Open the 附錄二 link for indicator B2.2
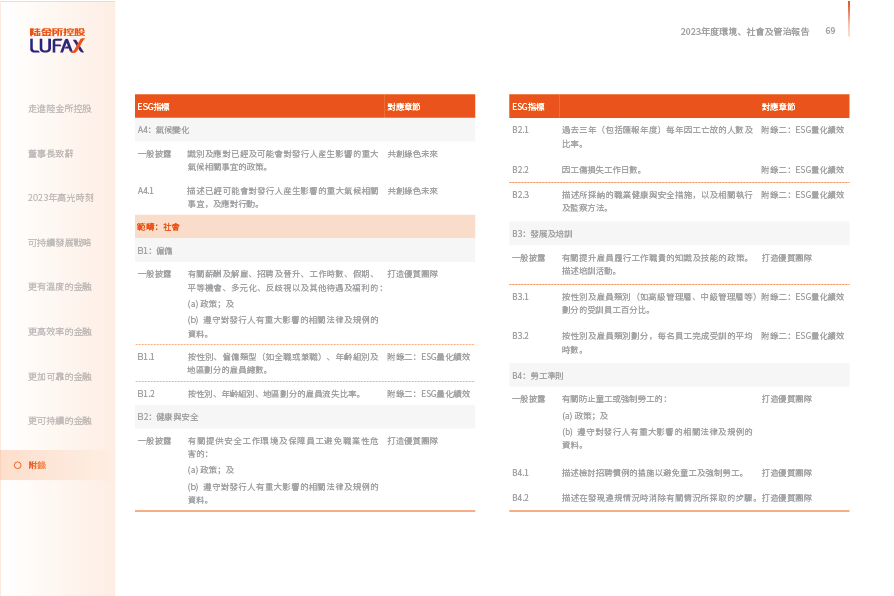The width and height of the screenshot is (894, 596). pyautogui.click(x=802, y=170)
